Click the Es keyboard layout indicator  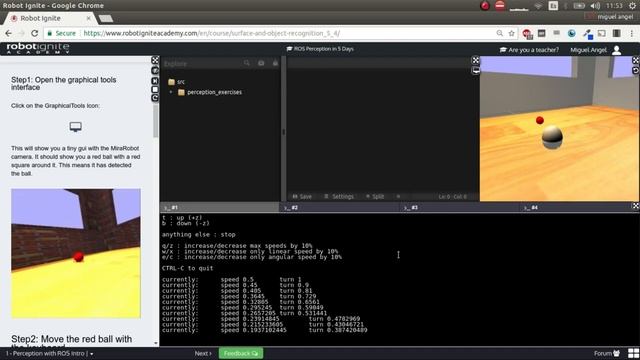tap(553, 6)
